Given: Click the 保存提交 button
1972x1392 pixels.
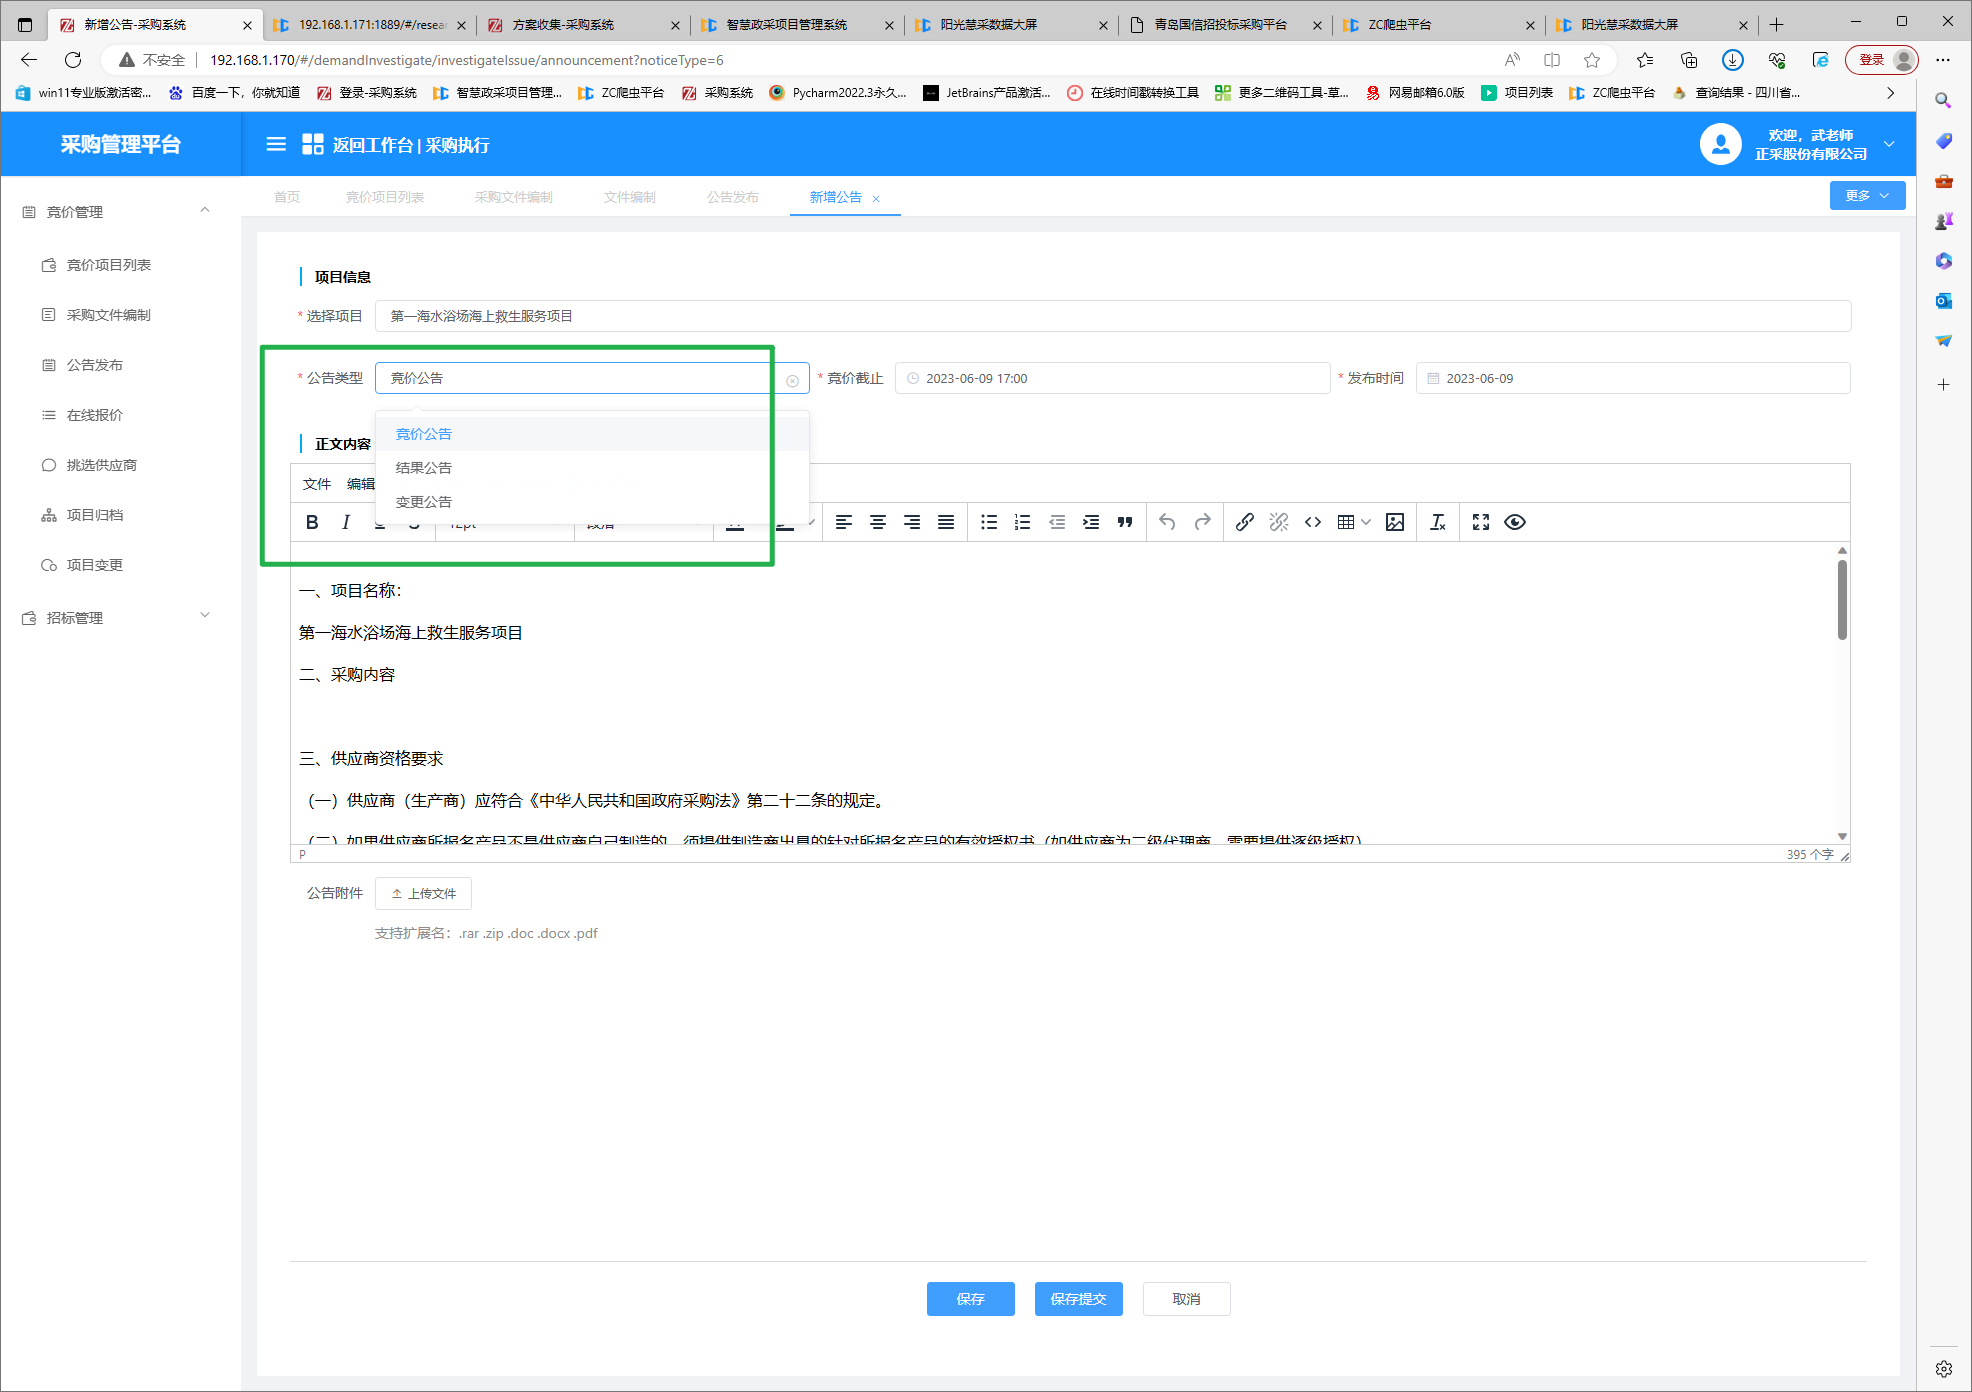Looking at the screenshot, I should tap(1078, 1299).
